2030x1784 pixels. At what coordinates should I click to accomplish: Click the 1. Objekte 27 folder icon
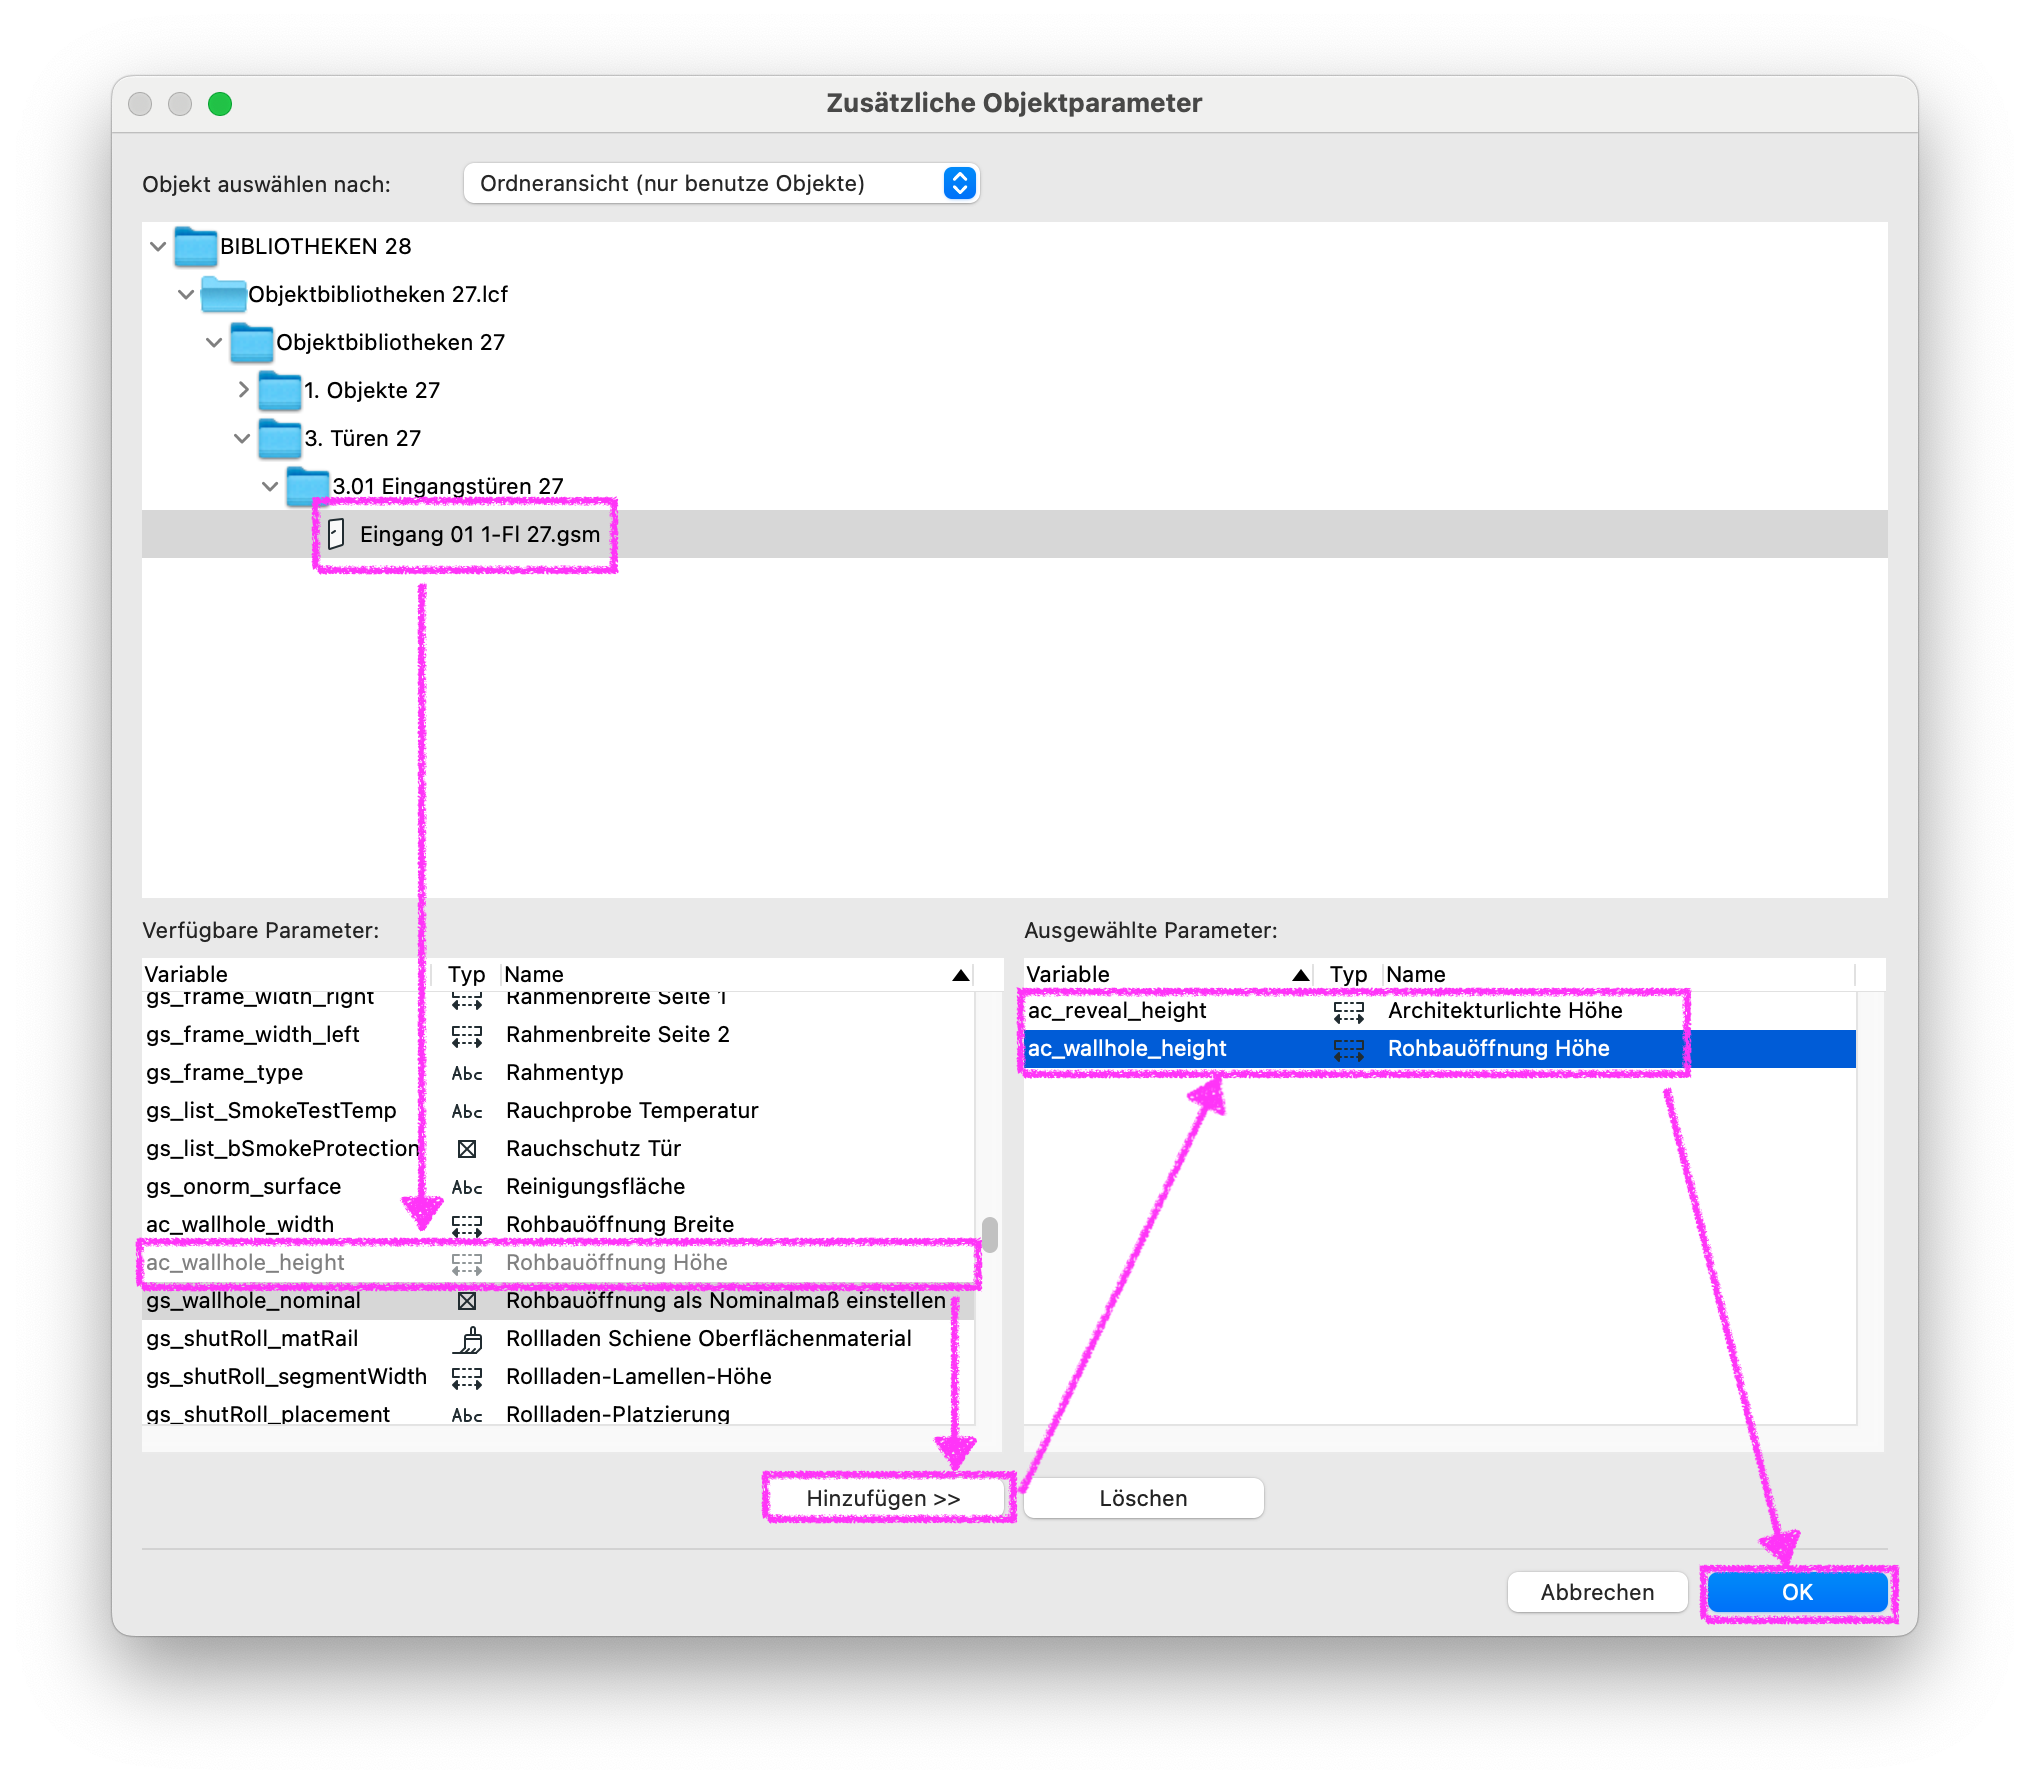pyautogui.click(x=279, y=390)
